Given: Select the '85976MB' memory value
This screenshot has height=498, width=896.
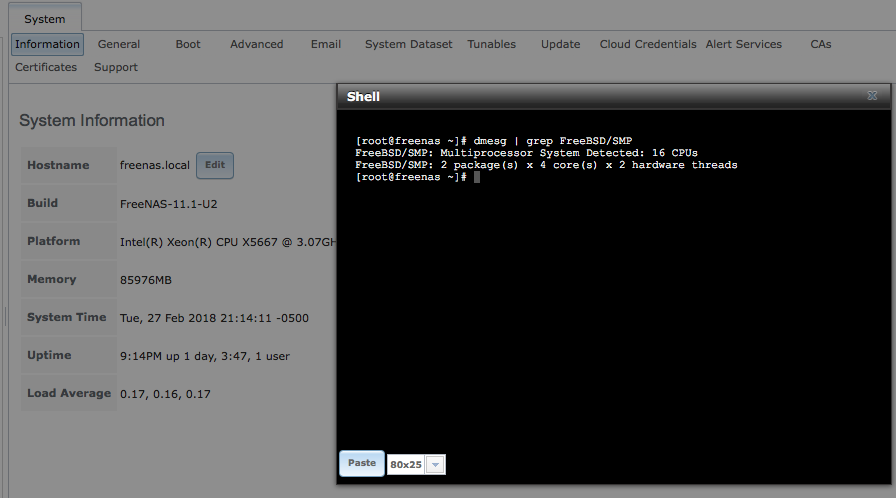Looking at the screenshot, I should 146,280.
